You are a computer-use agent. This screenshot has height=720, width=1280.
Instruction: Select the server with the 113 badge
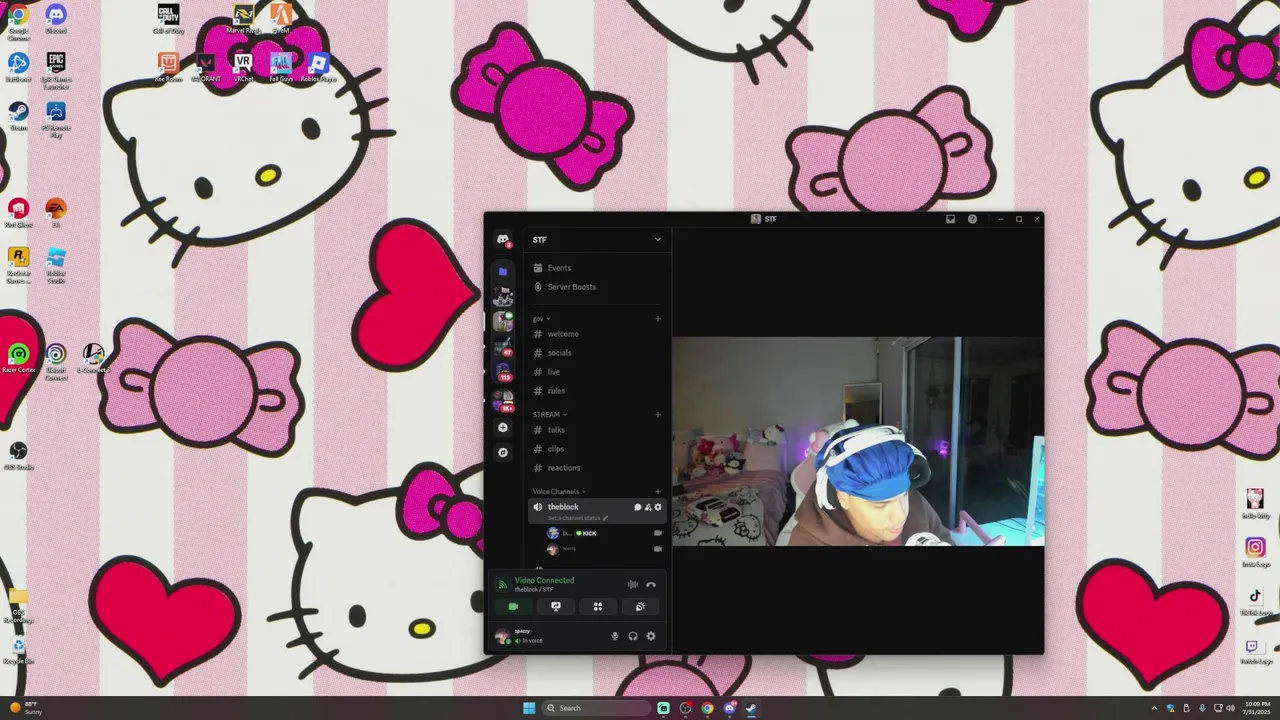[503, 372]
